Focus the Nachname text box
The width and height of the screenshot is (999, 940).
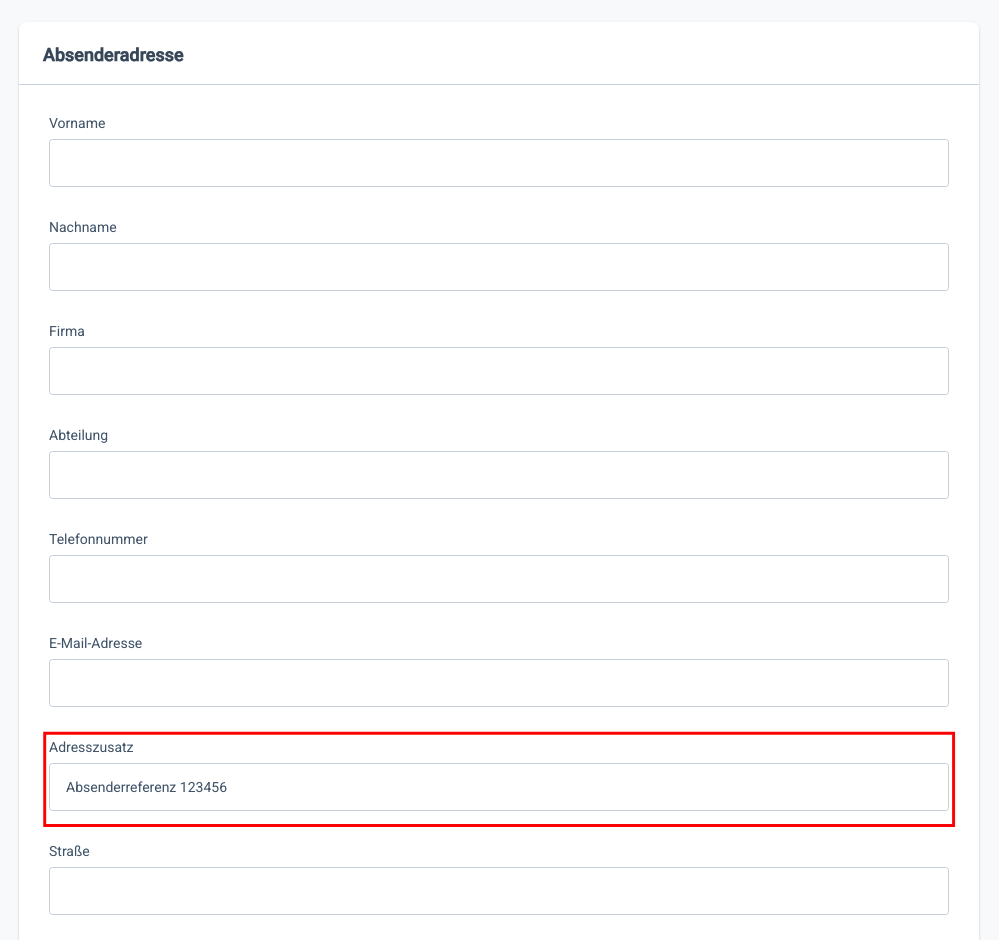(x=498, y=267)
